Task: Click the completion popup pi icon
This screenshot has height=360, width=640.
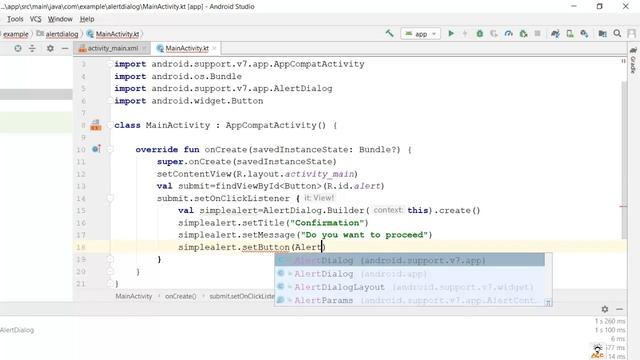Action: (x=548, y=302)
